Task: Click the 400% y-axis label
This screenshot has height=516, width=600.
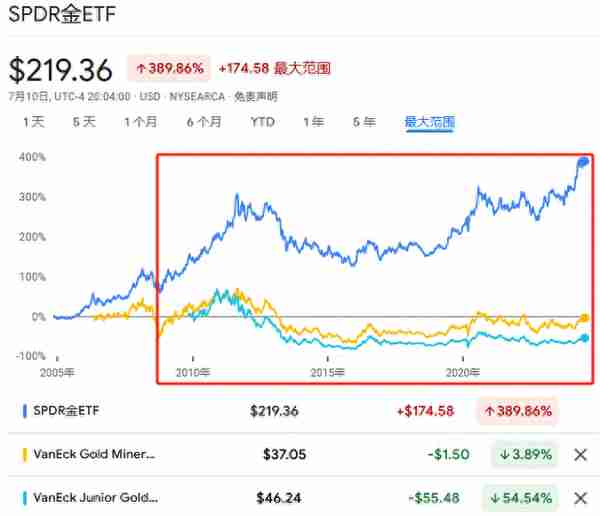Action: [x=32, y=157]
